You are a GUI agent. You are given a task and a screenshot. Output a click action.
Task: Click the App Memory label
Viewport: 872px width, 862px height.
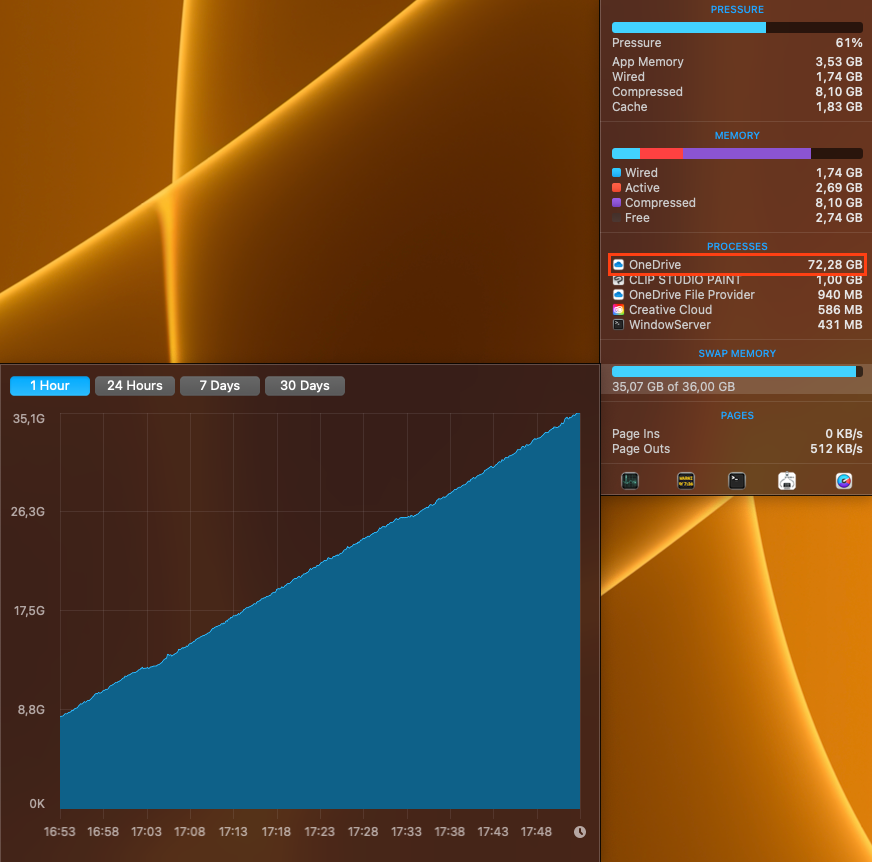click(x=648, y=62)
